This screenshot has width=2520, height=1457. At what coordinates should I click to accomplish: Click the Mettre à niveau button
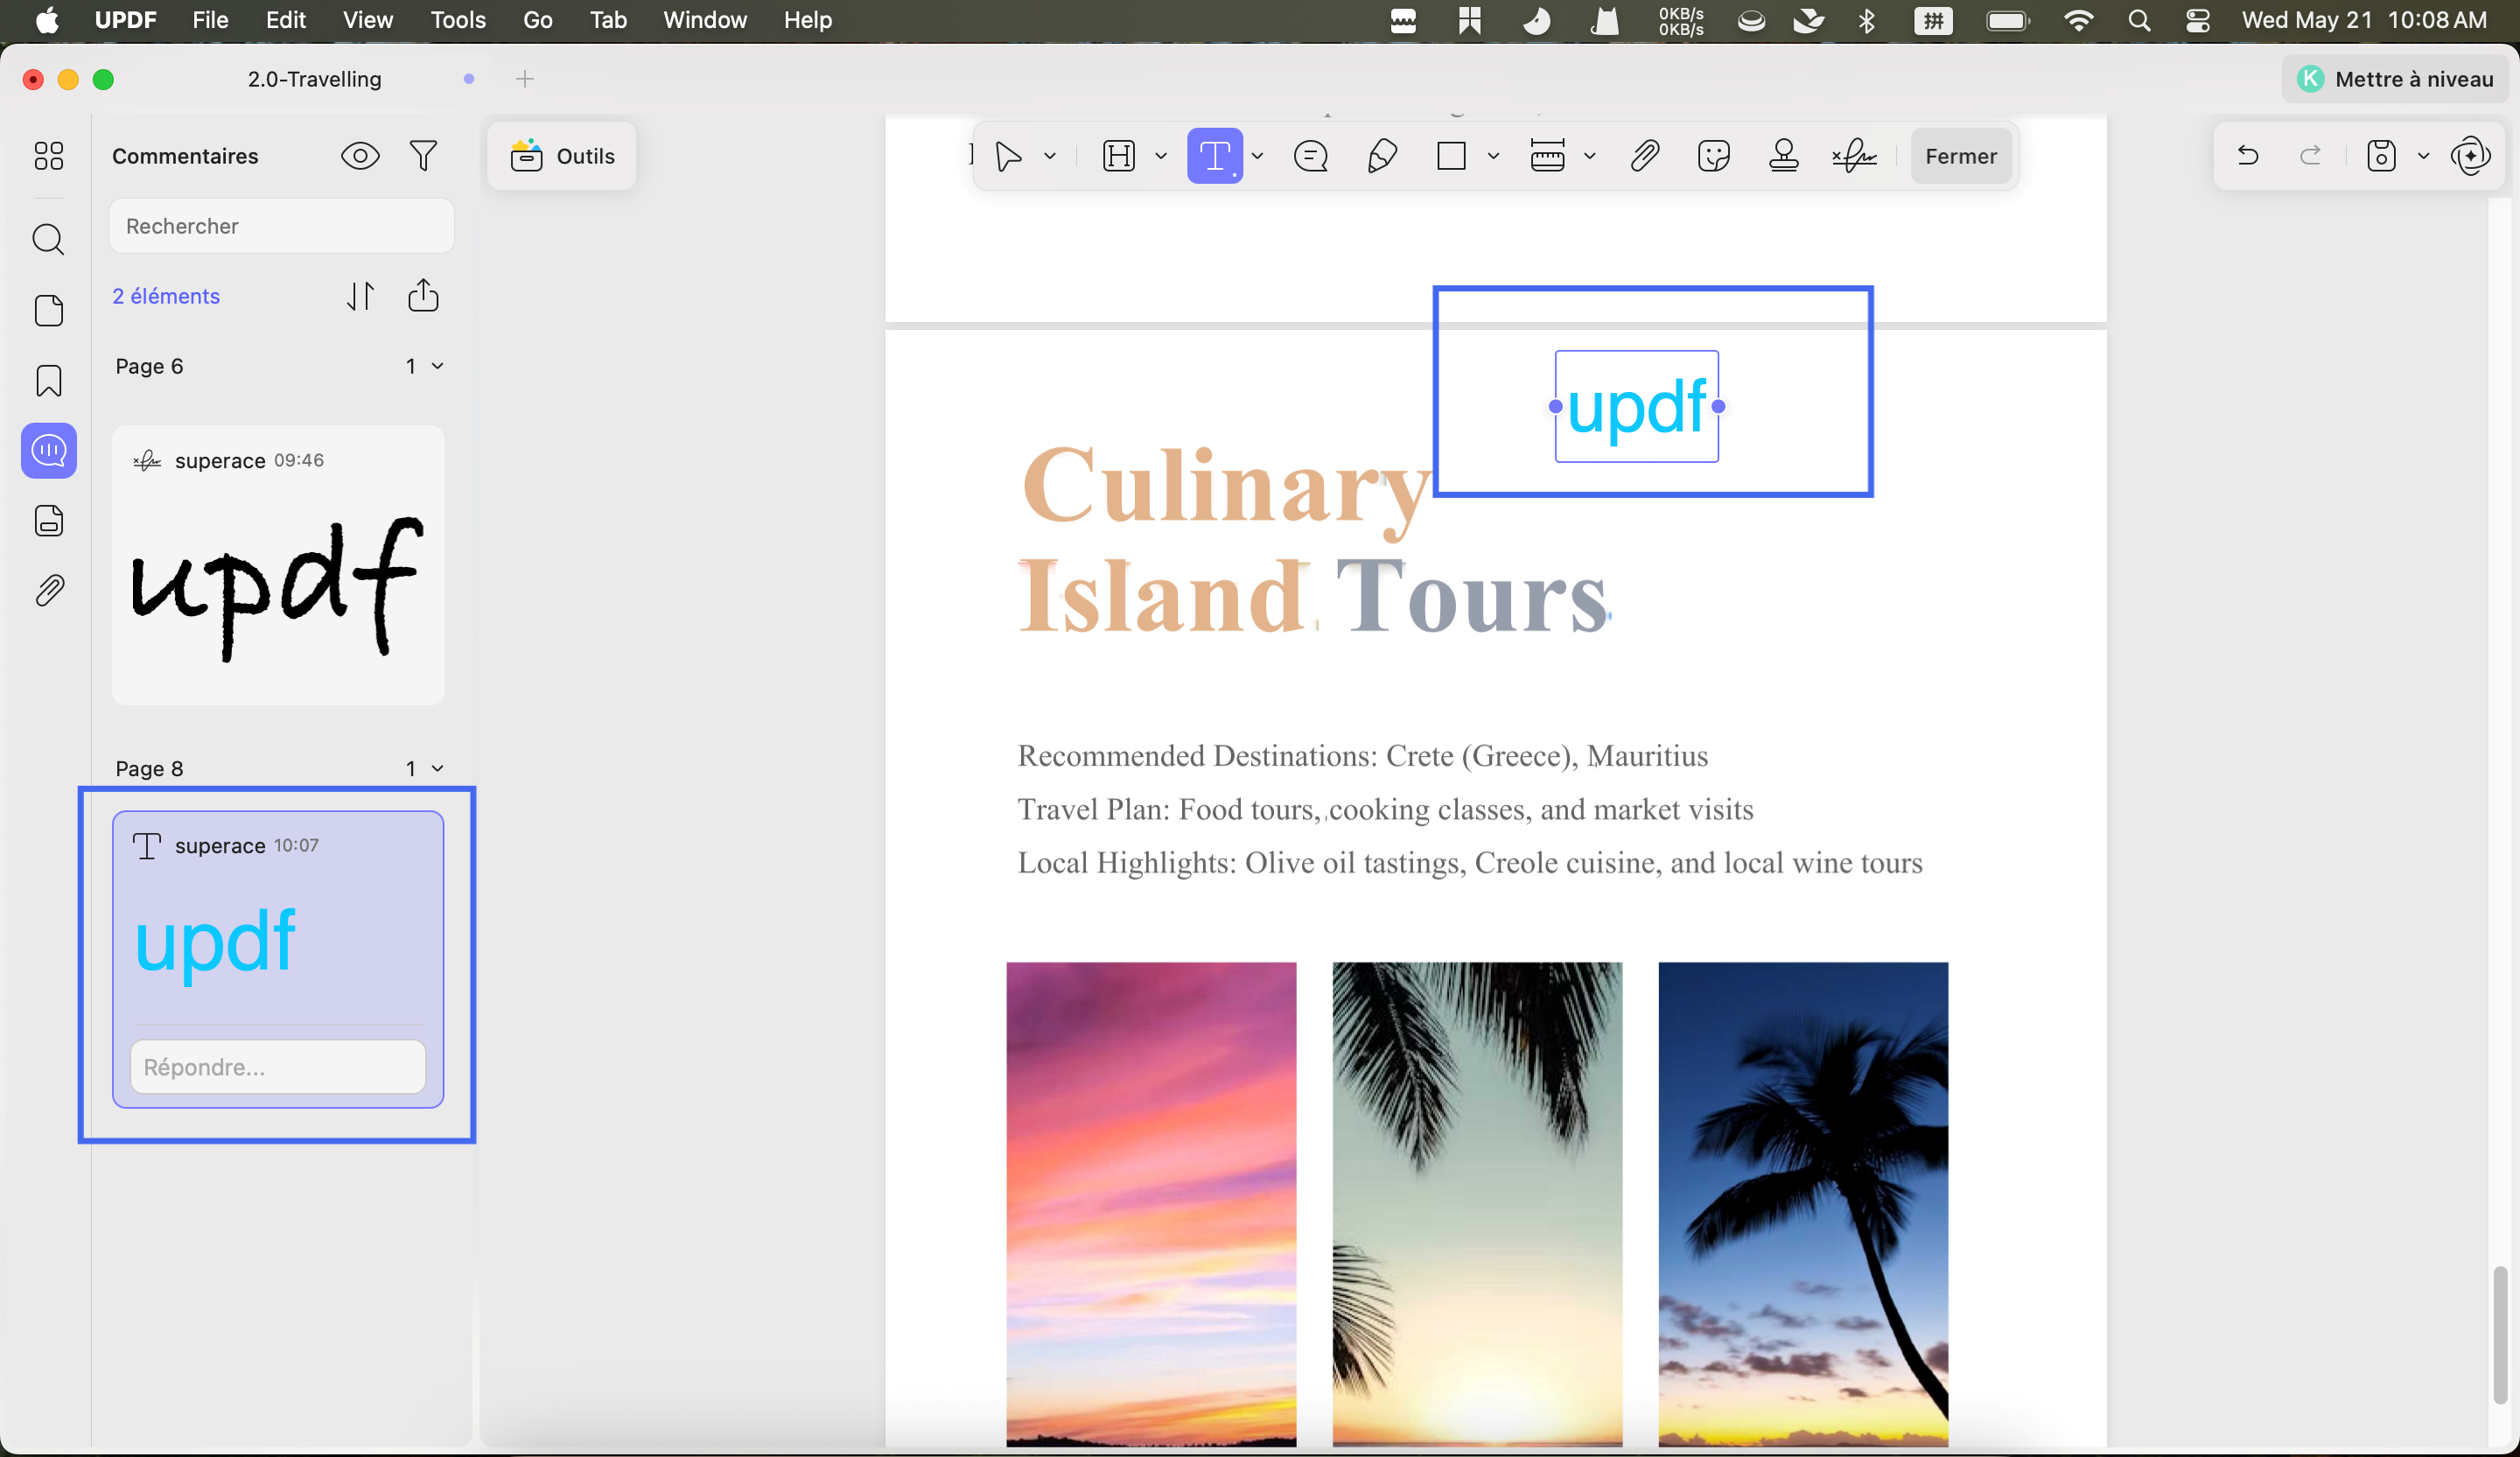click(x=2394, y=79)
